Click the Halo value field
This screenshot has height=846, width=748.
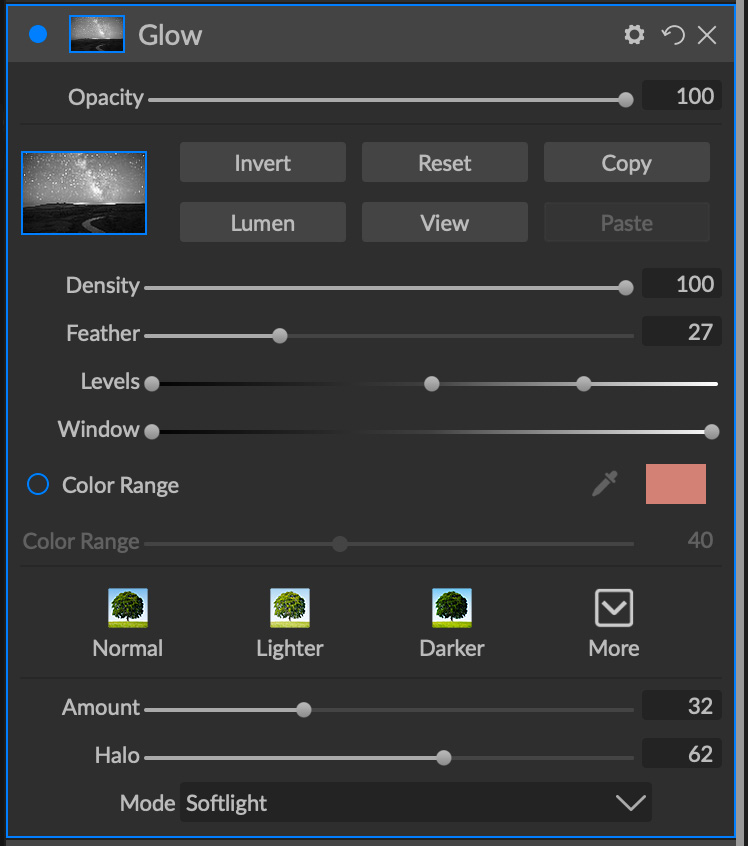(682, 753)
